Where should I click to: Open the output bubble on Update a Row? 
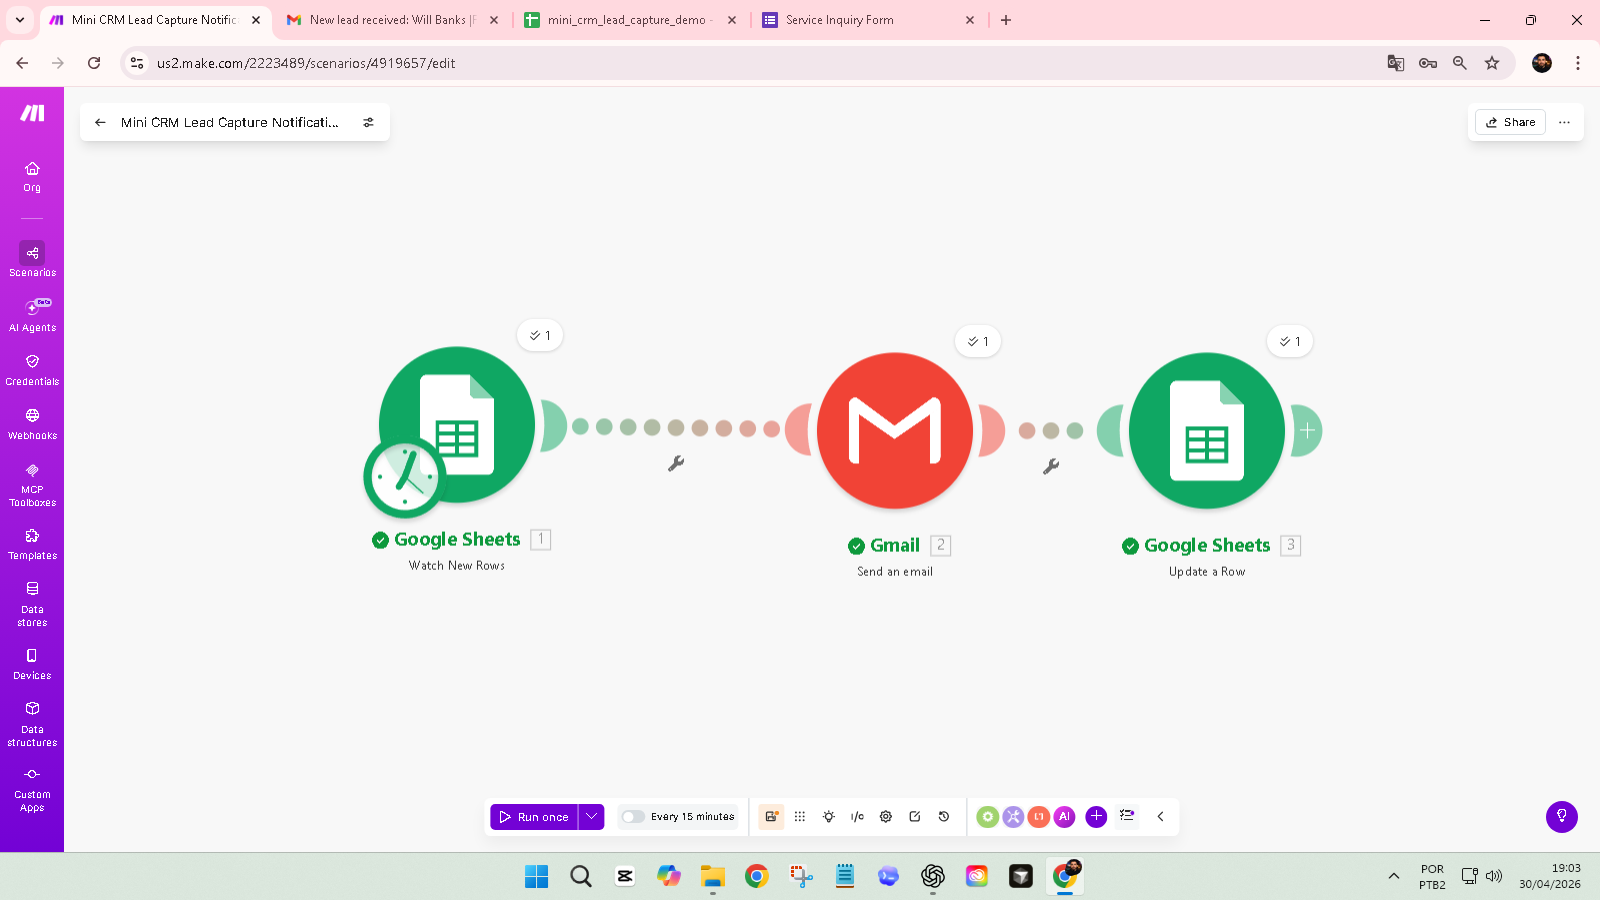point(1290,341)
